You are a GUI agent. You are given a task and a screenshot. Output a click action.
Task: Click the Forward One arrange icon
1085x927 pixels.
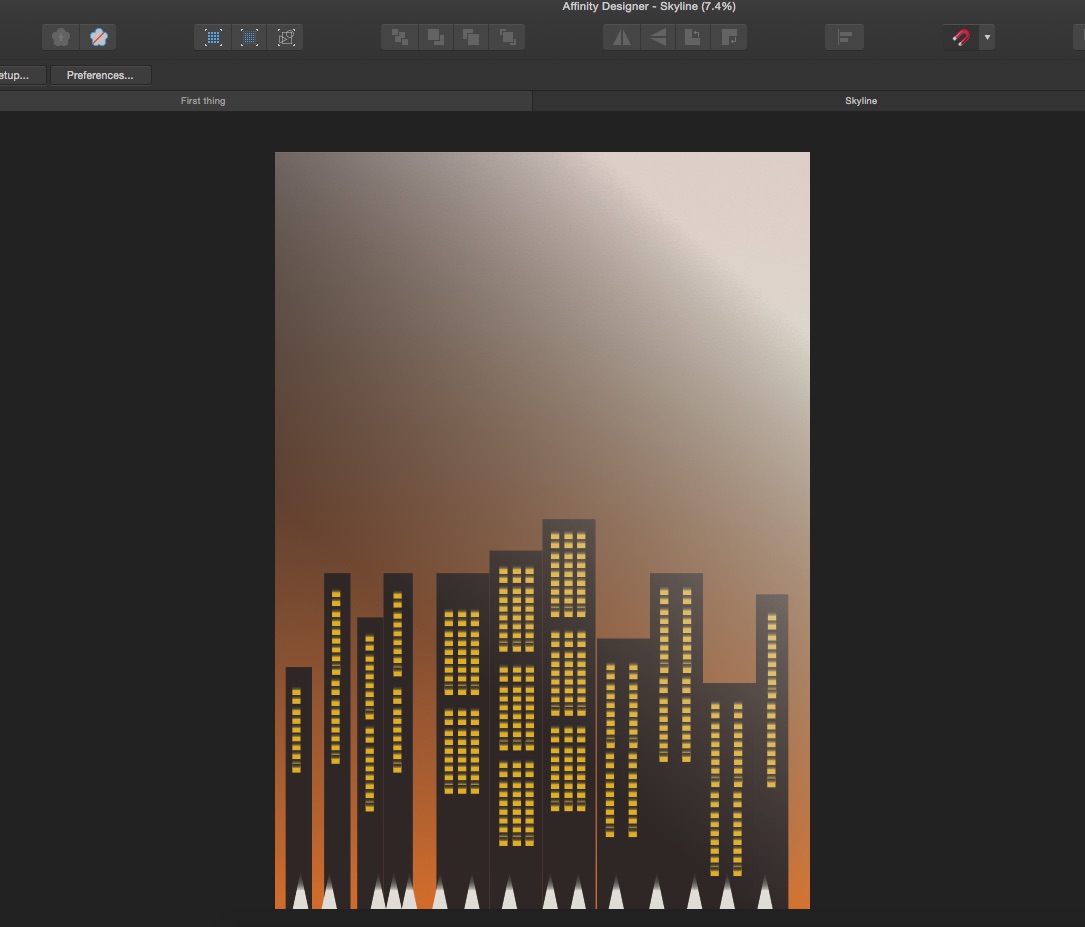pos(471,38)
